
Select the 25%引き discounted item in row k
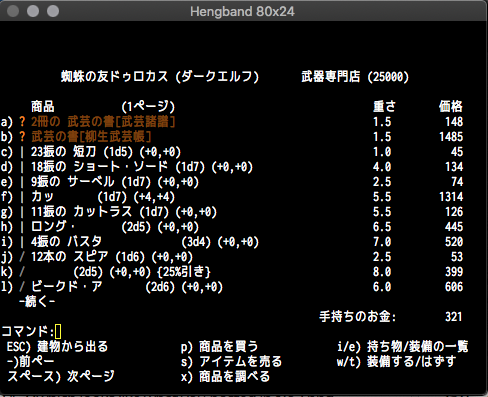coord(232,272)
